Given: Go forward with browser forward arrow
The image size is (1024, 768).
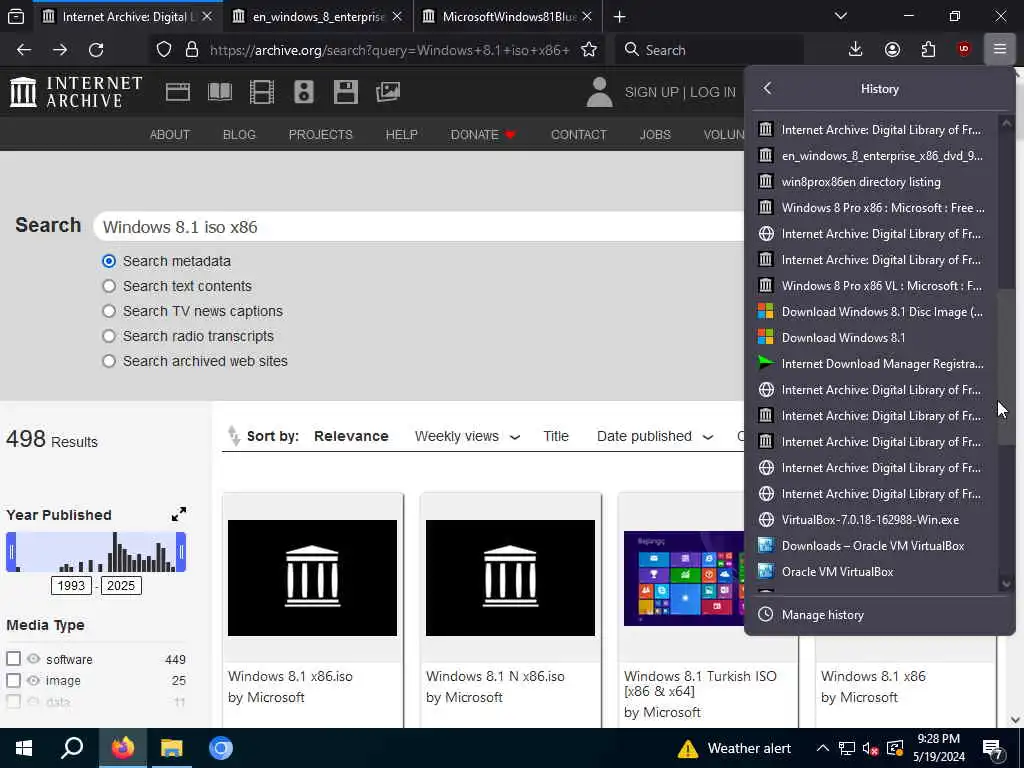Looking at the screenshot, I should pos(60,50).
